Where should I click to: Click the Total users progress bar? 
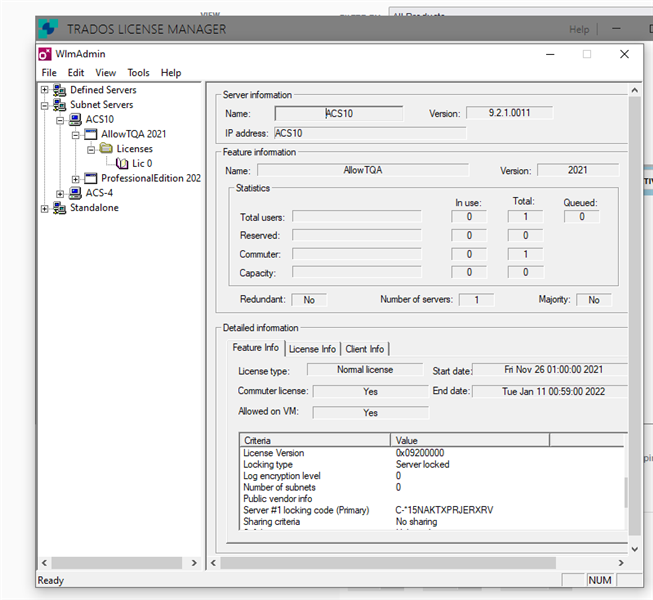click(357, 217)
